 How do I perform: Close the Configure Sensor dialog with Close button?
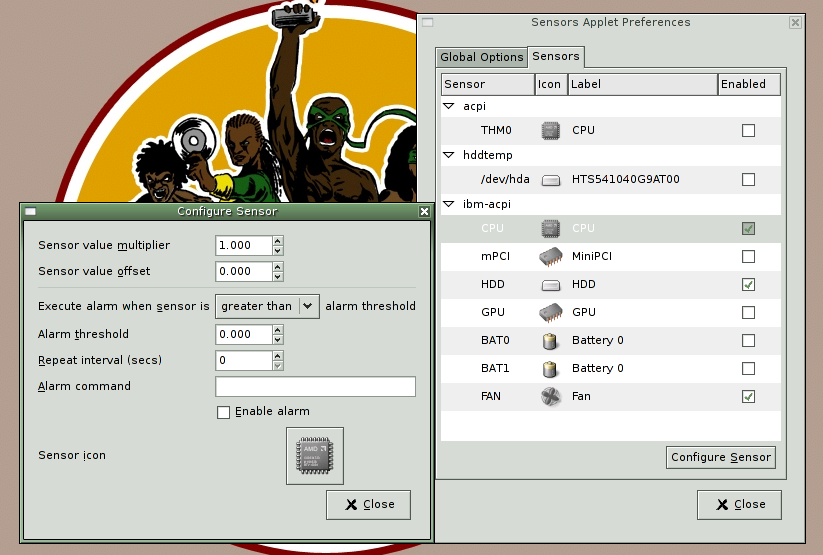click(x=368, y=504)
